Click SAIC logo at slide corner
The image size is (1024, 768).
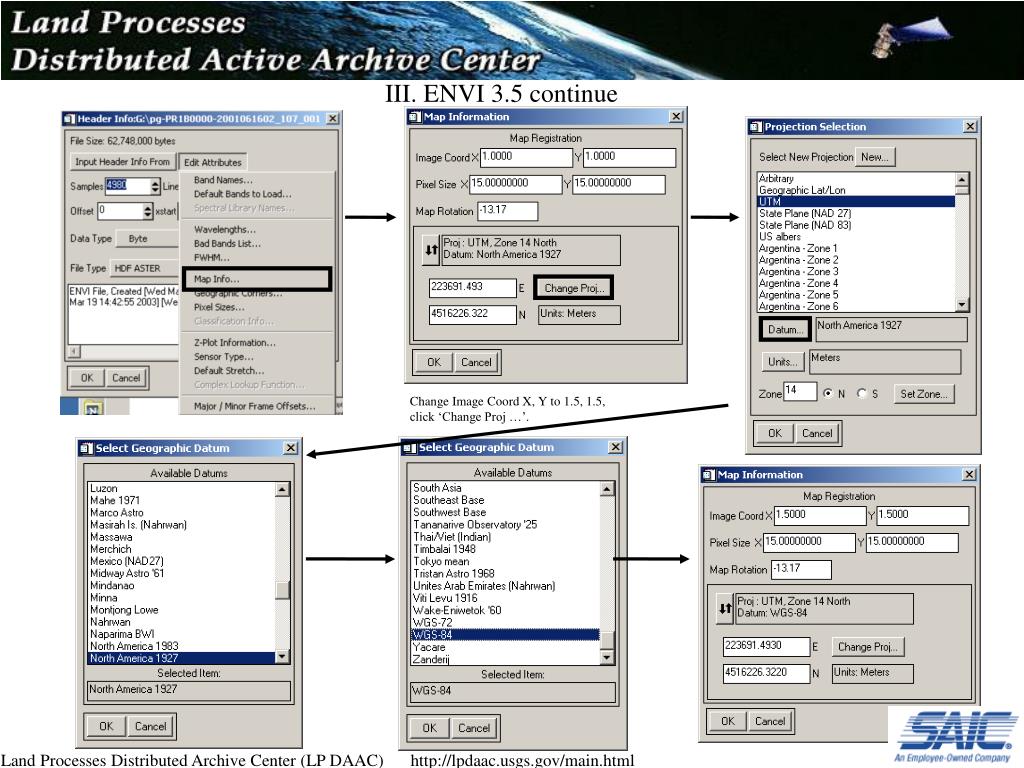(957, 736)
